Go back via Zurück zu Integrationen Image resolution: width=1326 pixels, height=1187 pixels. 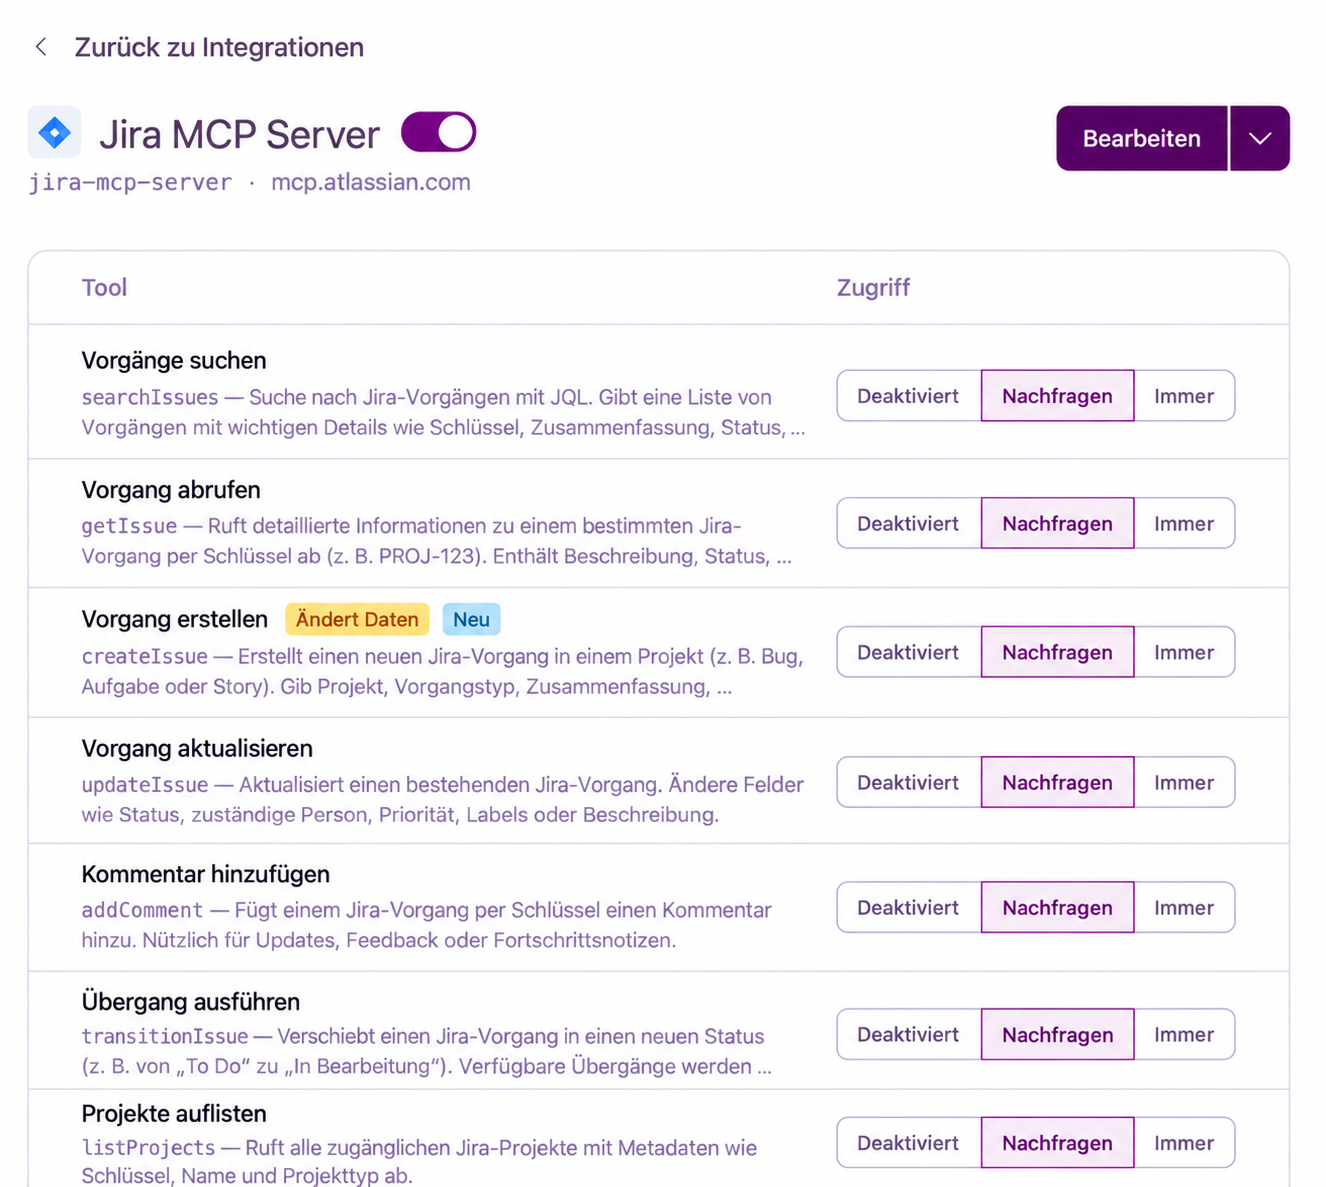[219, 47]
